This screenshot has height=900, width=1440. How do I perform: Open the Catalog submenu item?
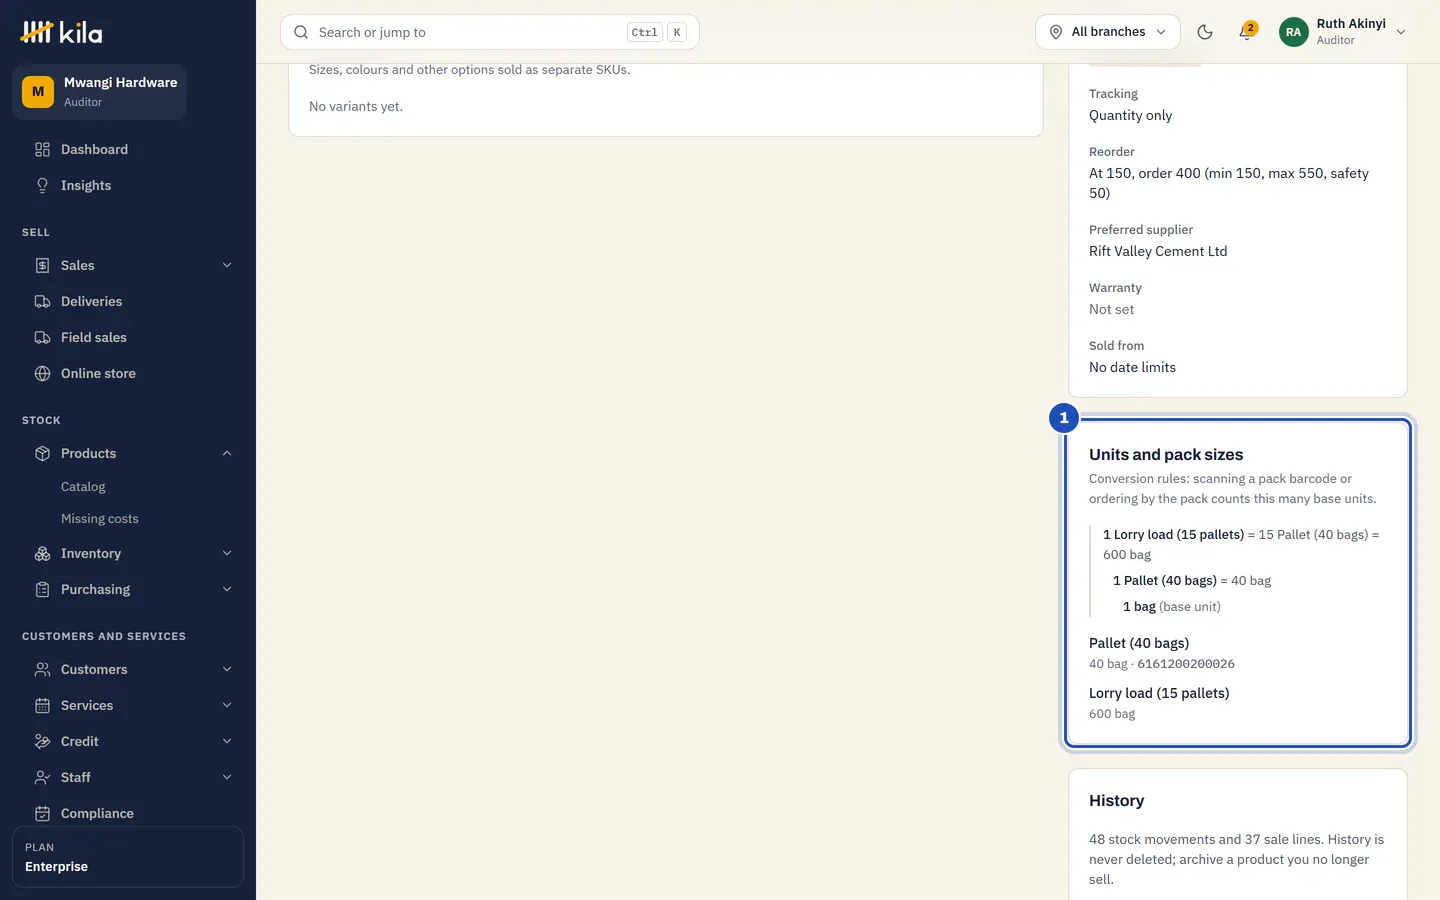(x=83, y=487)
